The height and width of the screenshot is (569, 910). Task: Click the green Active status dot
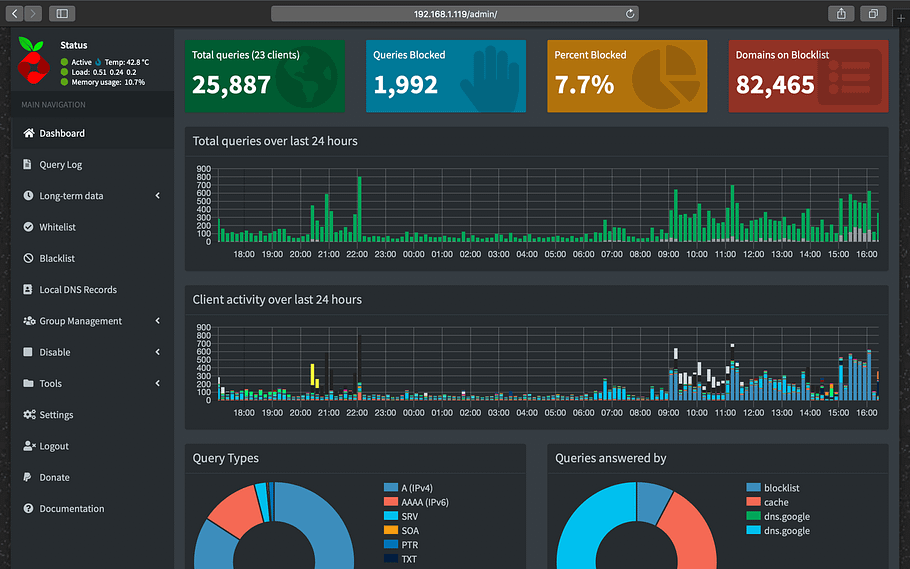[x=64, y=62]
